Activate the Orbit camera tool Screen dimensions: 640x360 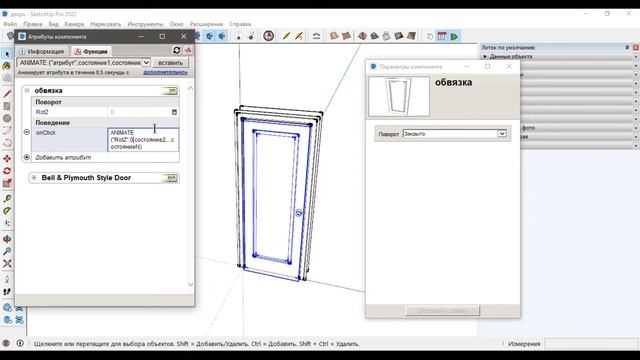(x=7, y=239)
